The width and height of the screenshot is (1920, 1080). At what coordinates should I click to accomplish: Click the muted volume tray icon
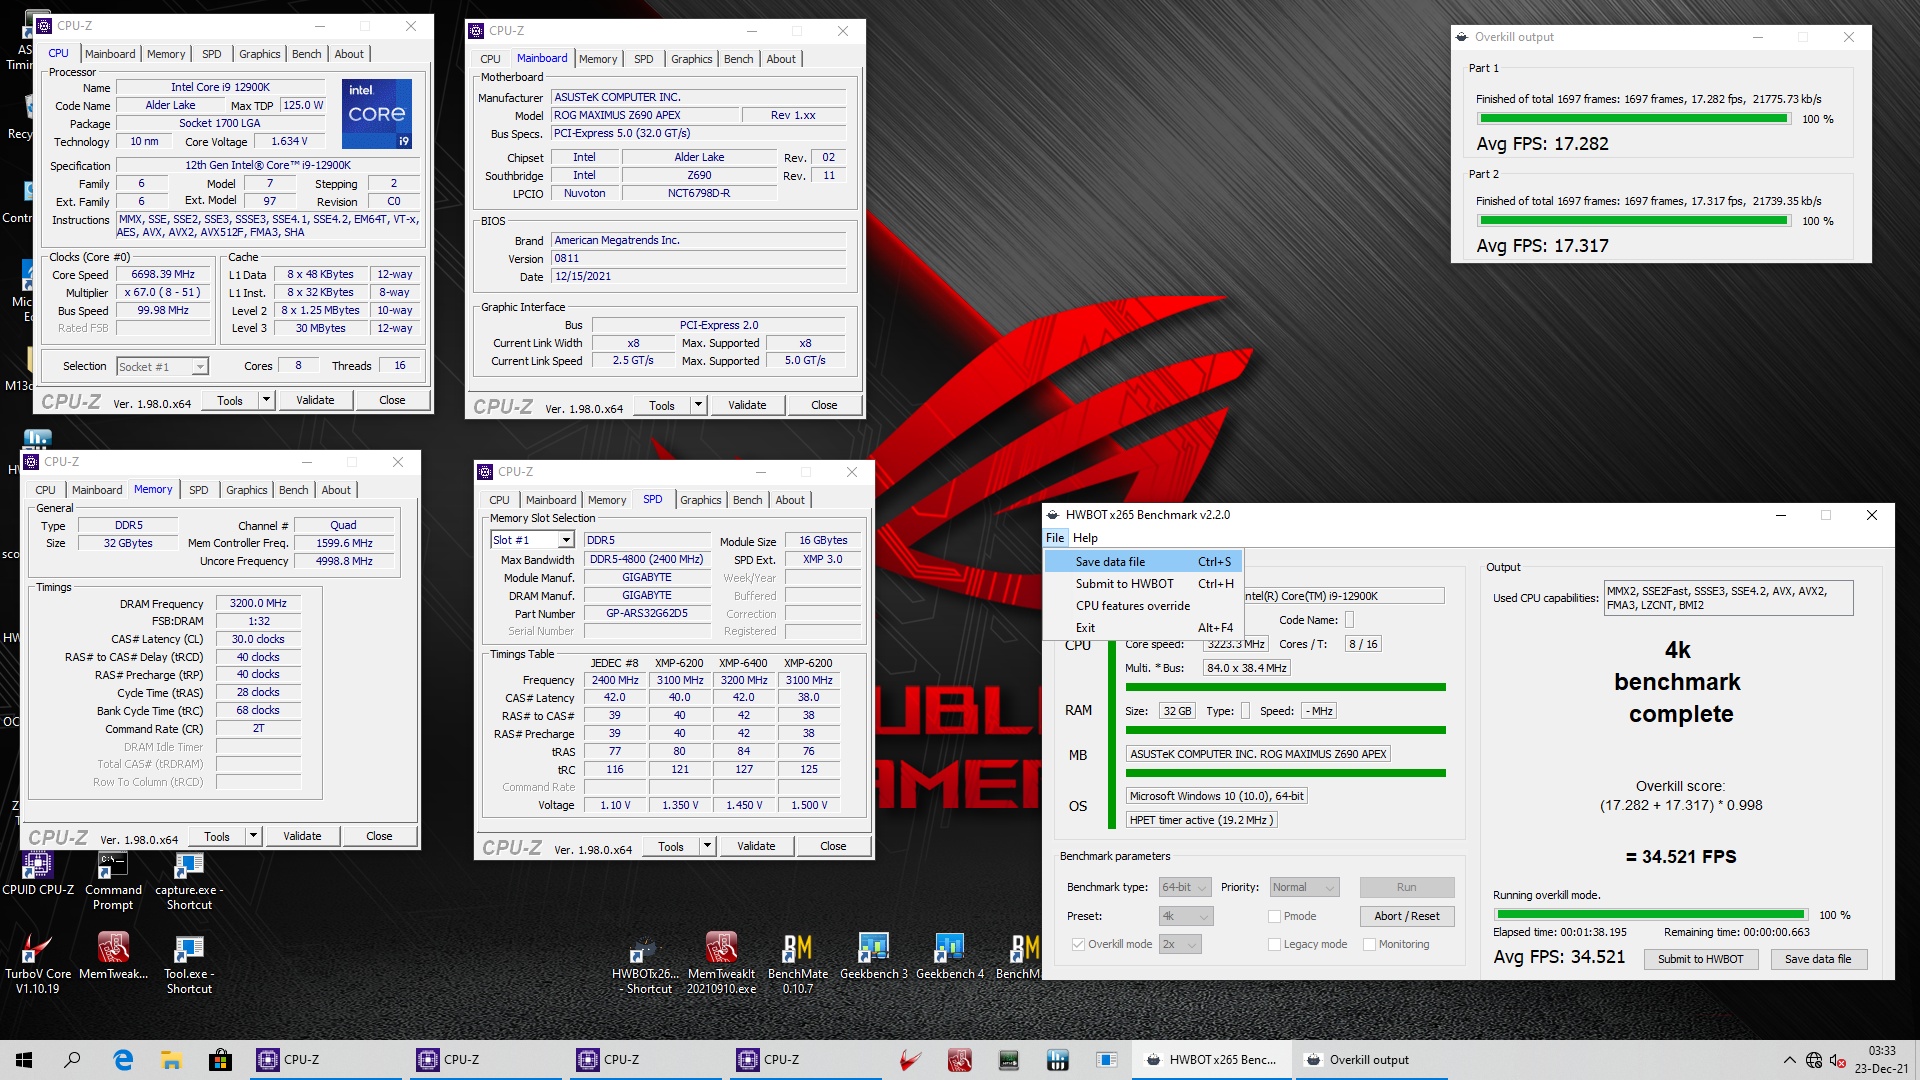(x=1837, y=1060)
